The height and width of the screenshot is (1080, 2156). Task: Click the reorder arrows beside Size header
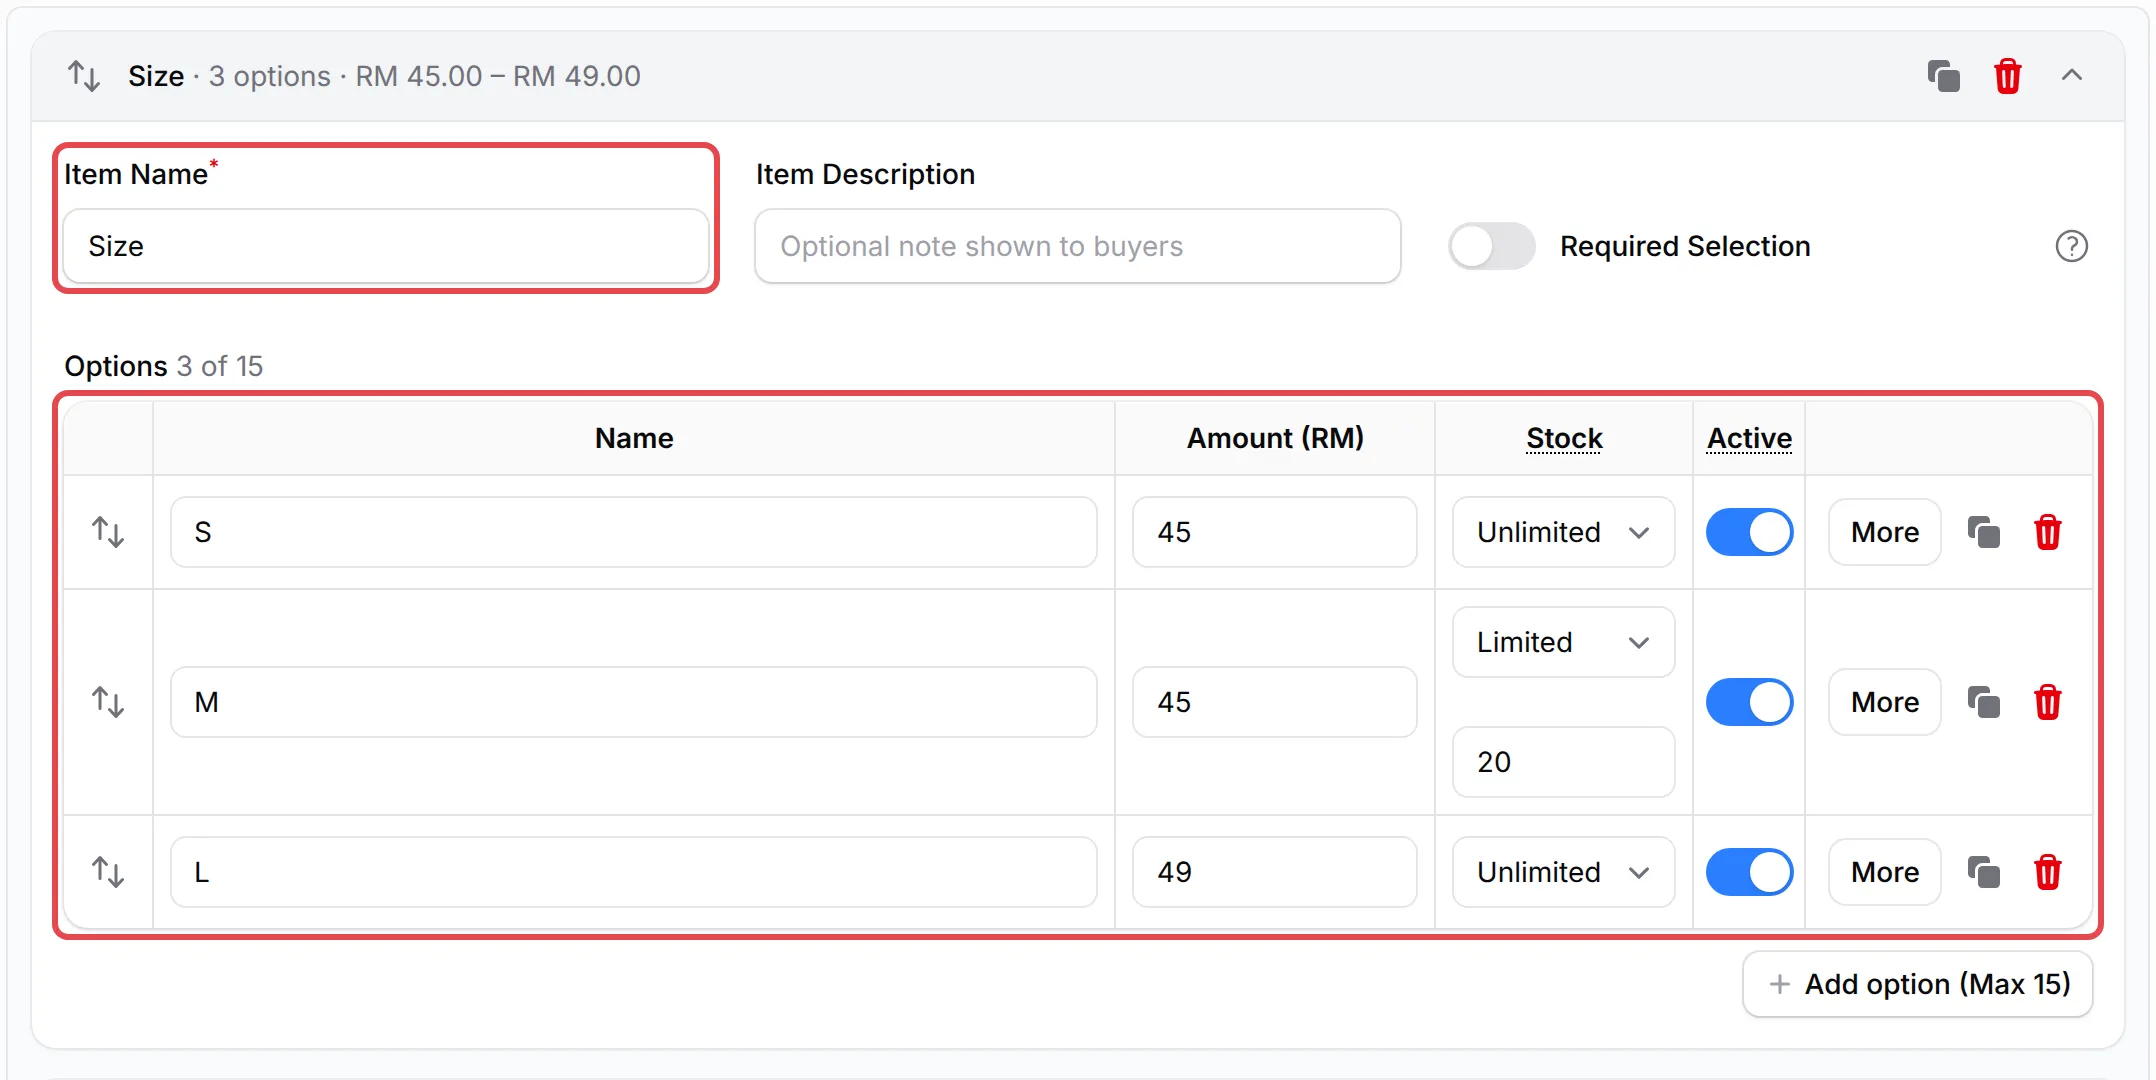(84, 76)
